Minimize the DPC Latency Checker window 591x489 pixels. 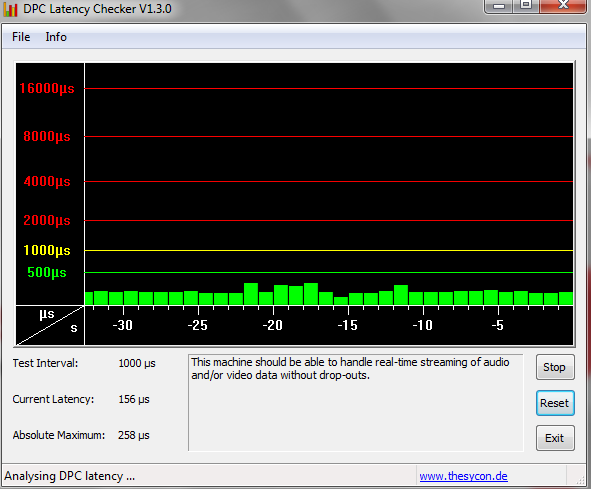coord(498,6)
